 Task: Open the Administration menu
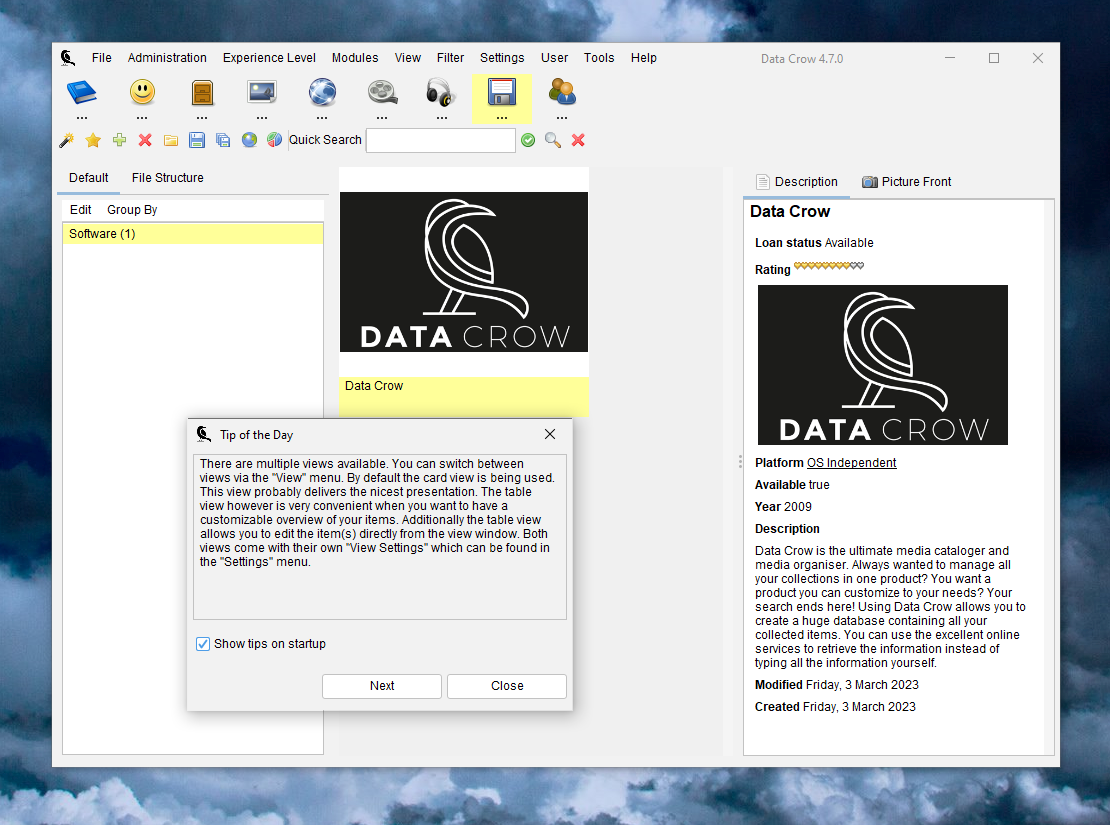167,58
